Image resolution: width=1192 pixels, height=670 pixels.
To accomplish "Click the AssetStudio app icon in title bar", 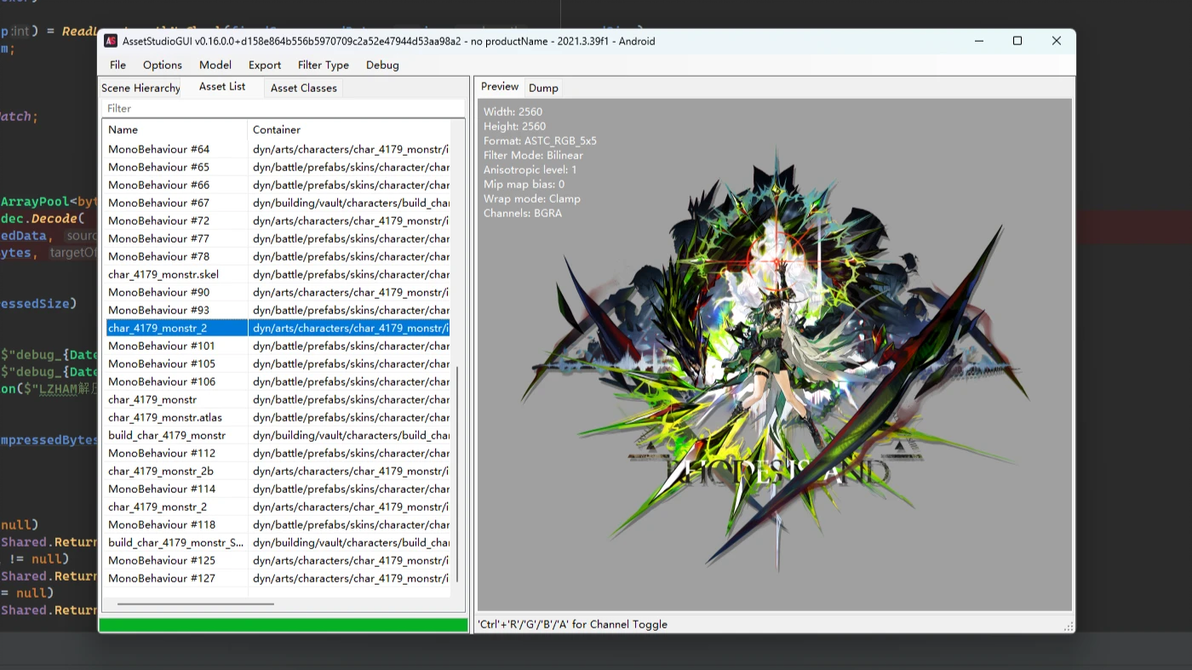I will (111, 41).
